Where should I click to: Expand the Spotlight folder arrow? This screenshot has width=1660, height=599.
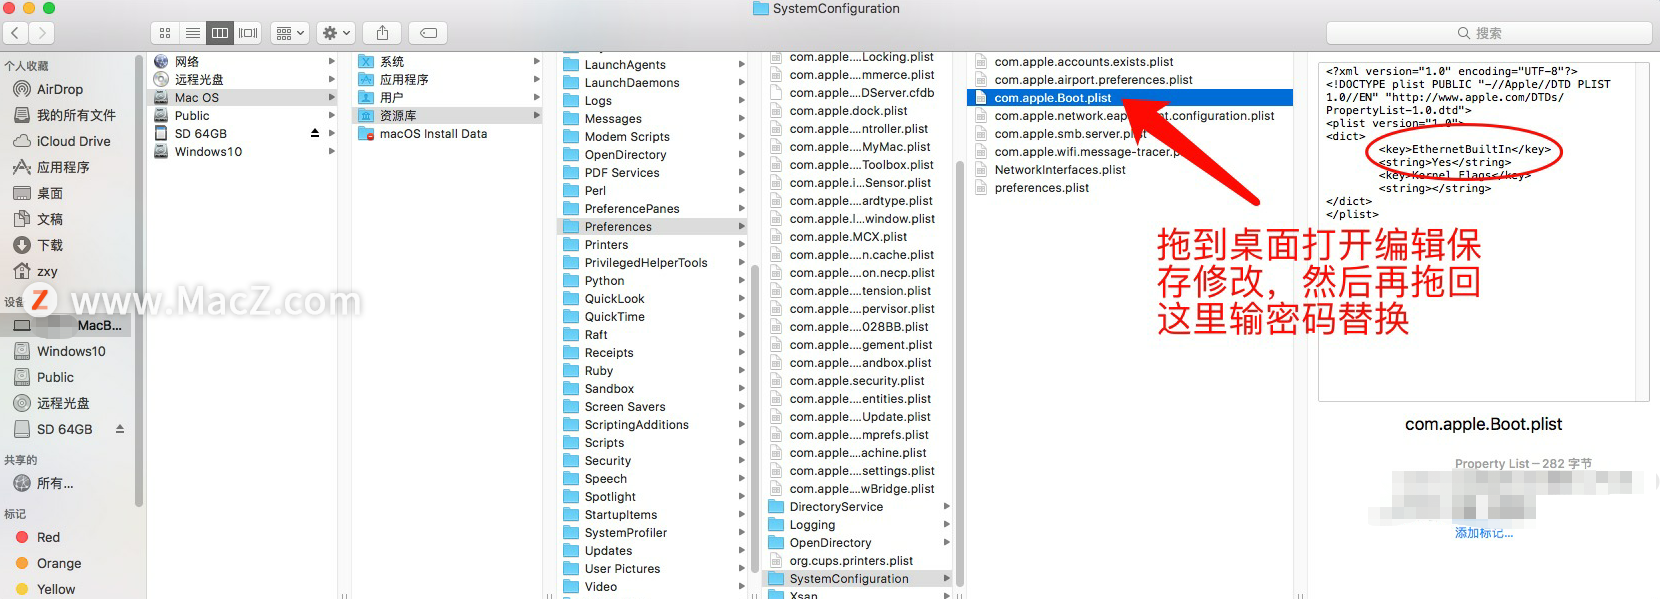[x=742, y=496]
